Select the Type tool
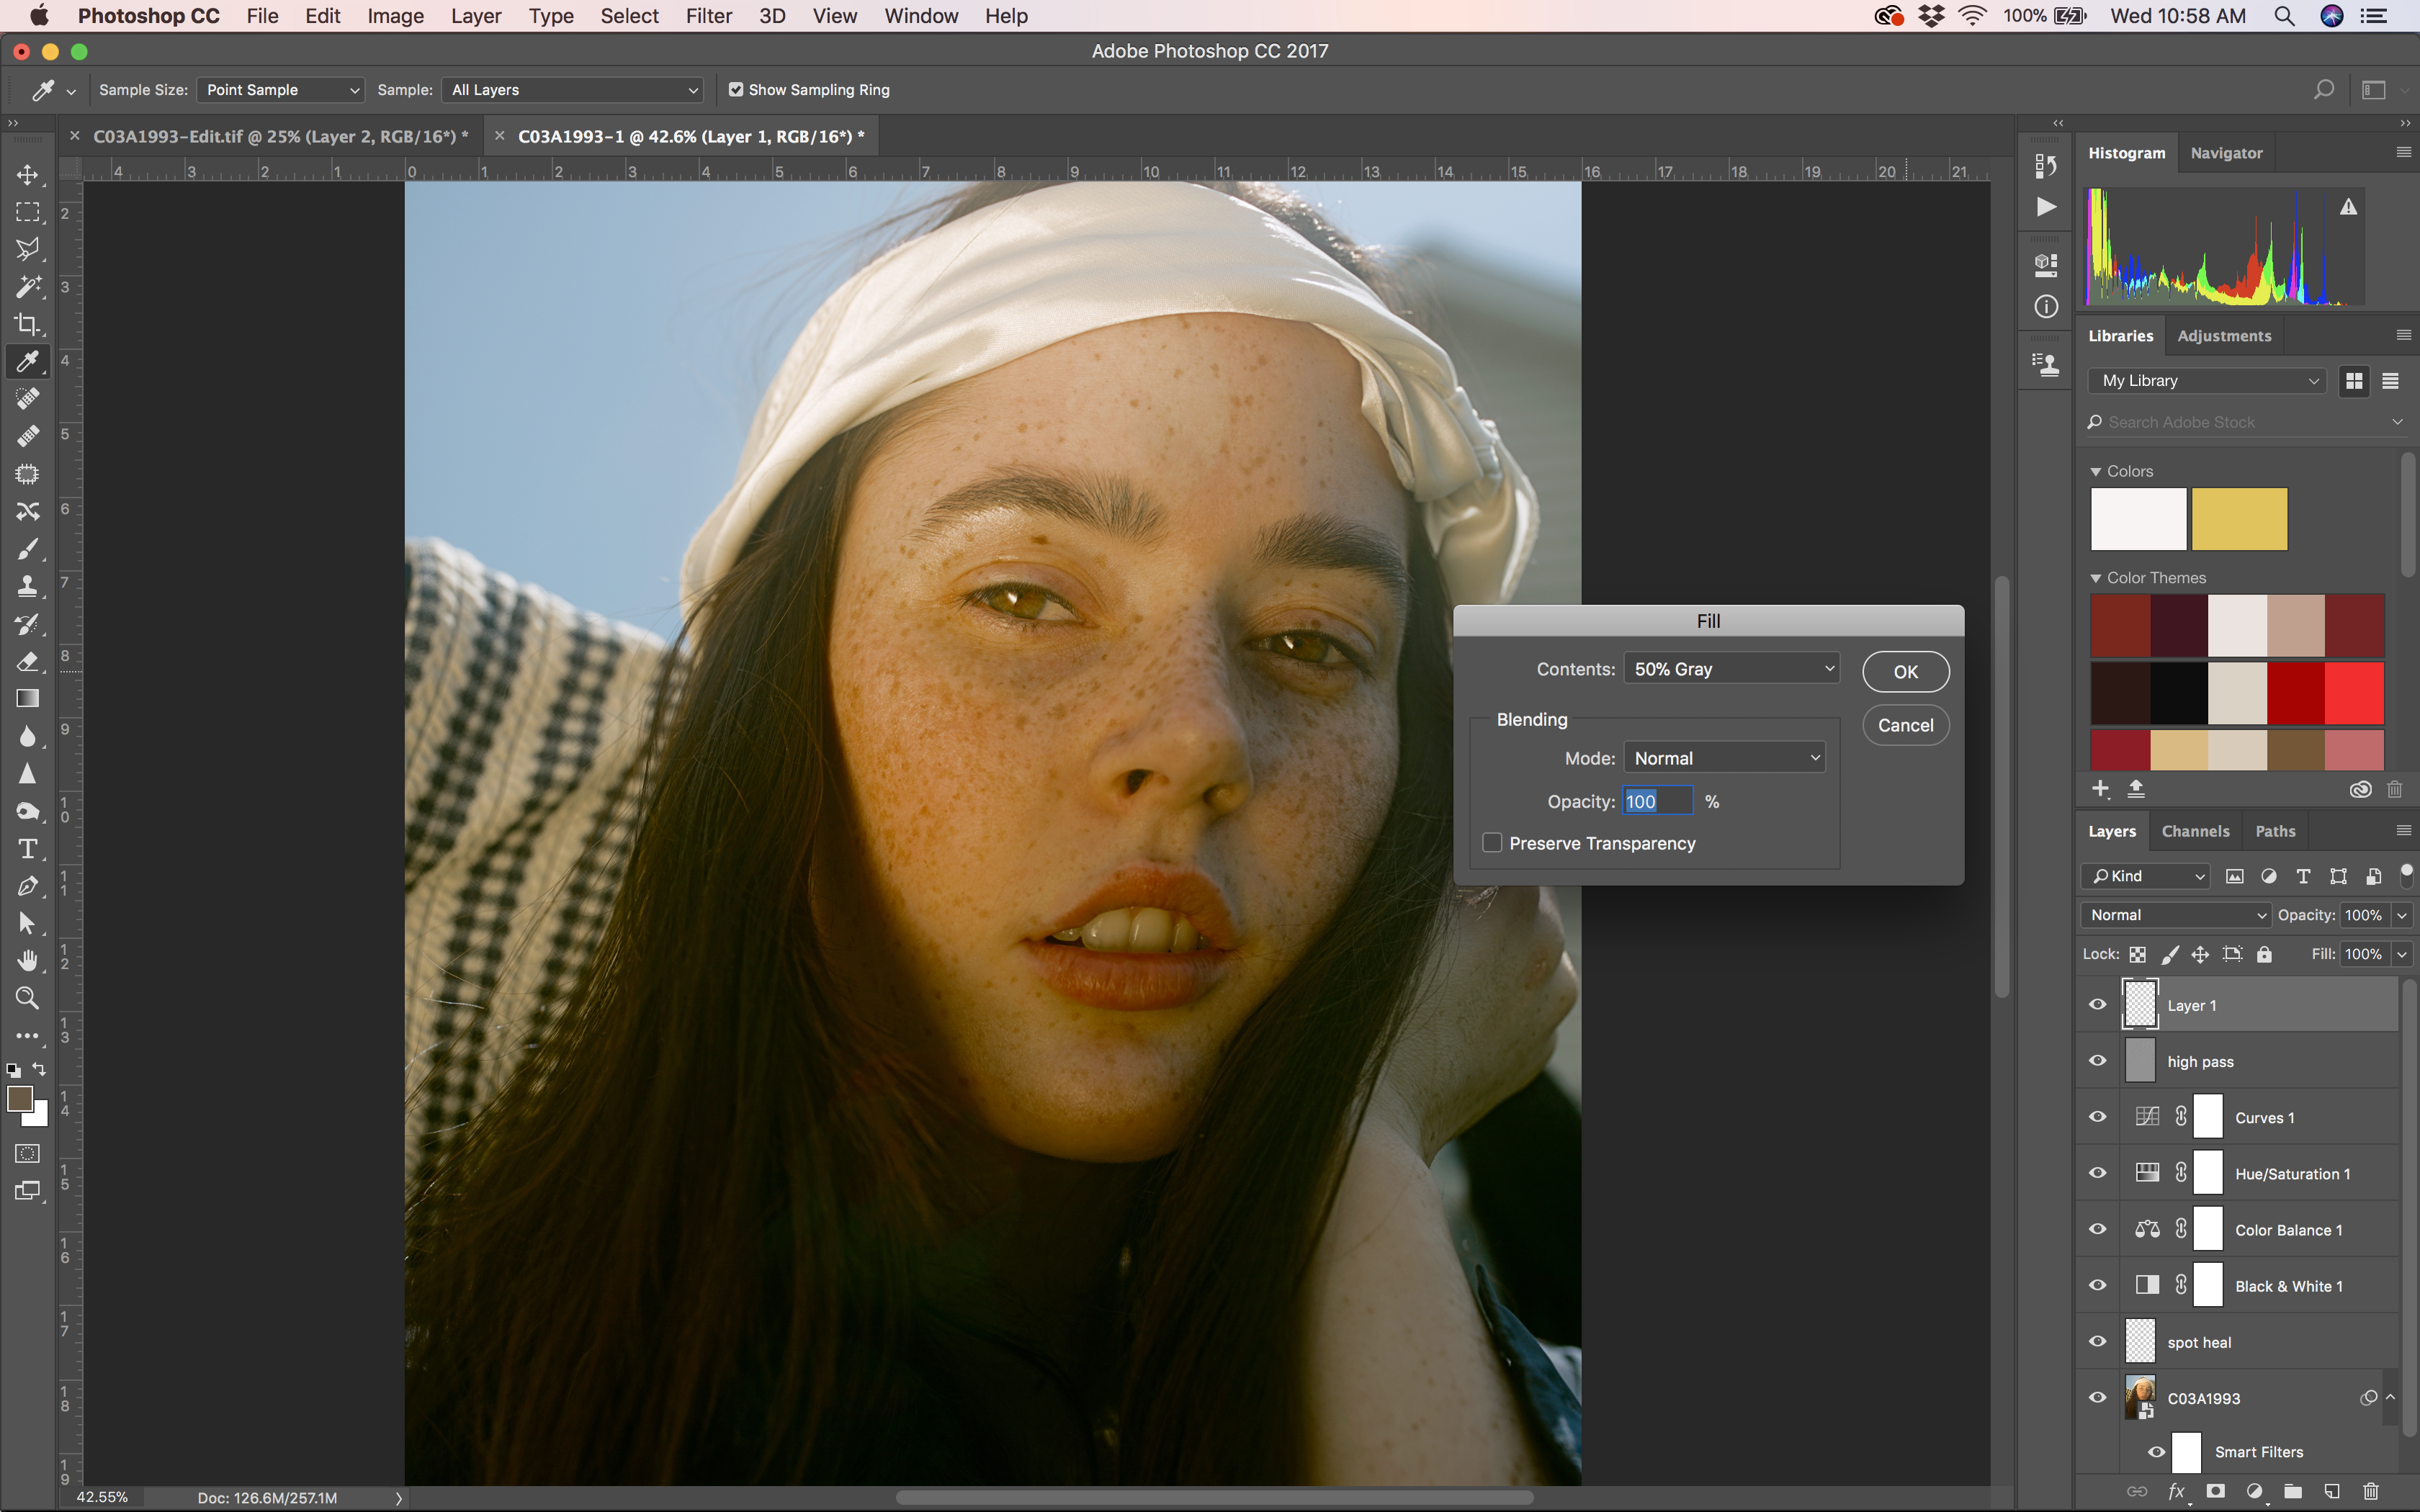 click(x=28, y=849)
